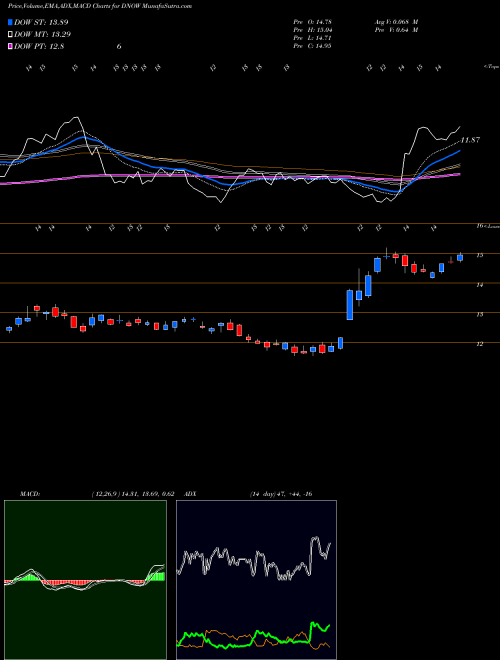500x660 pixels.
Task: Select the "DOW ST: 13.89" legend text
Action: (41, 22)
